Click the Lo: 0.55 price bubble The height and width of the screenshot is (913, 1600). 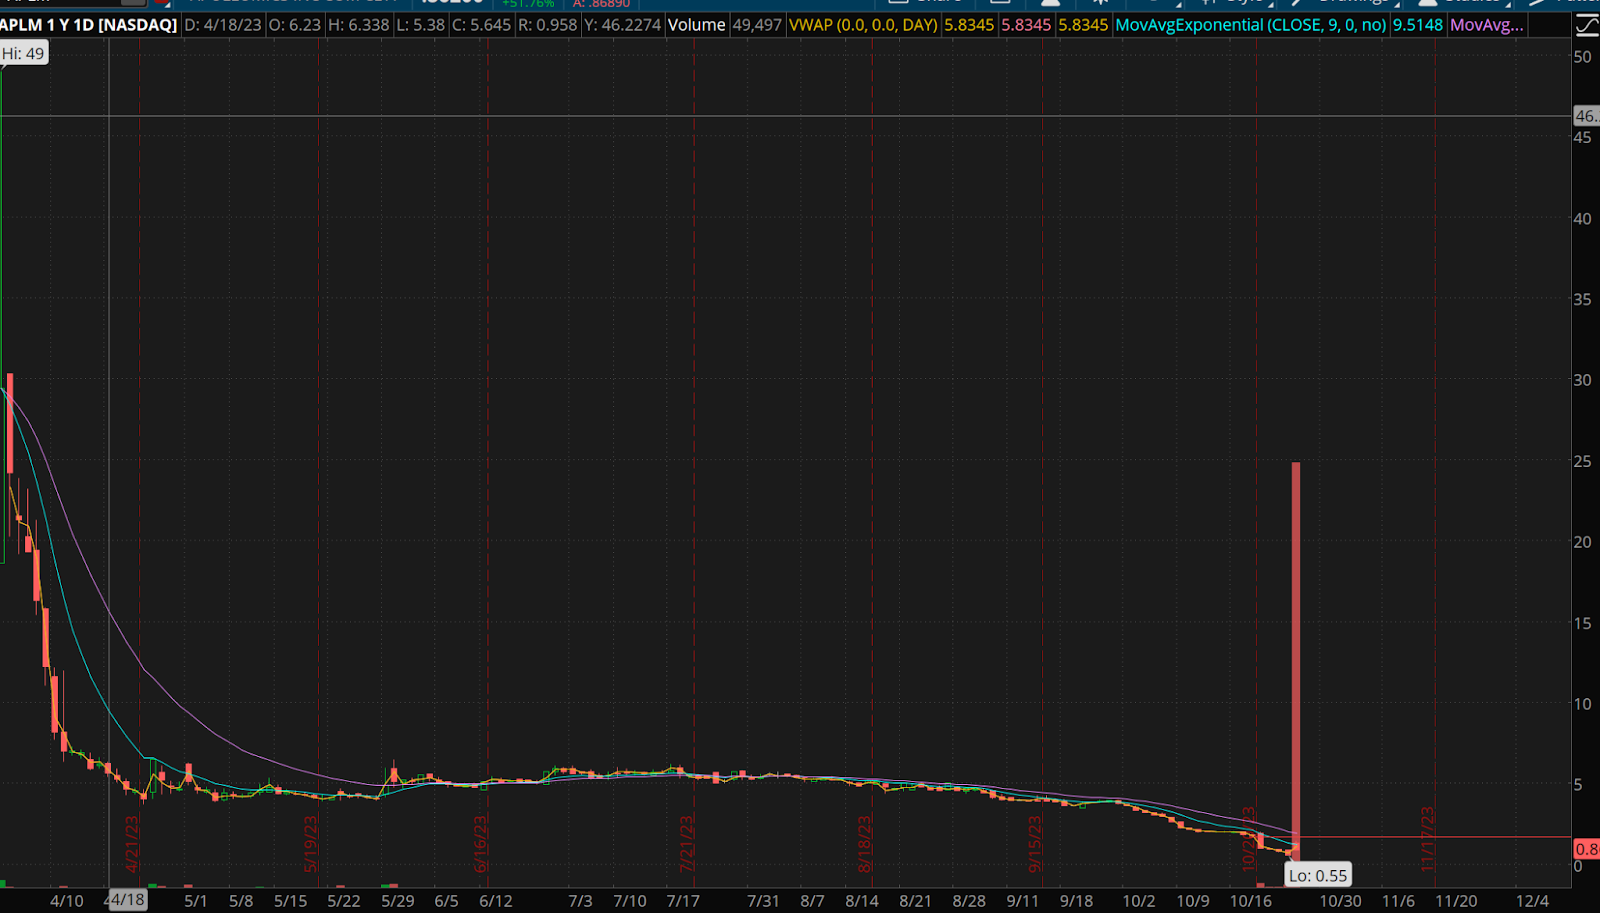[1317, 875]
